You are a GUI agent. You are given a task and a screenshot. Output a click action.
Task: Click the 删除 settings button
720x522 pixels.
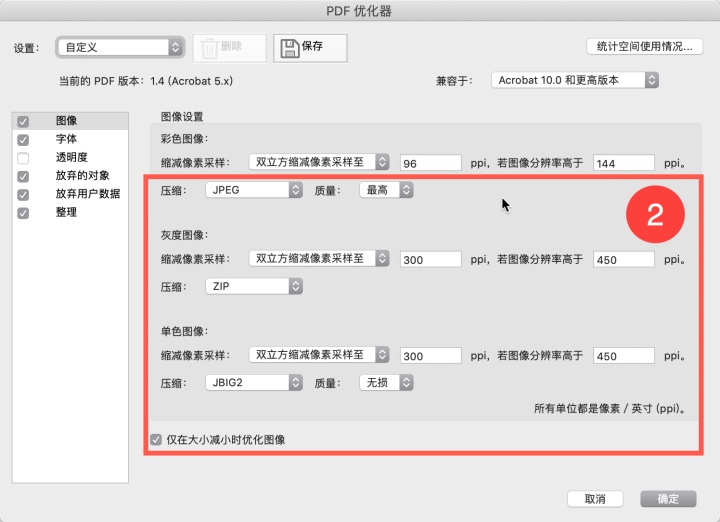[x=230, y=48]
